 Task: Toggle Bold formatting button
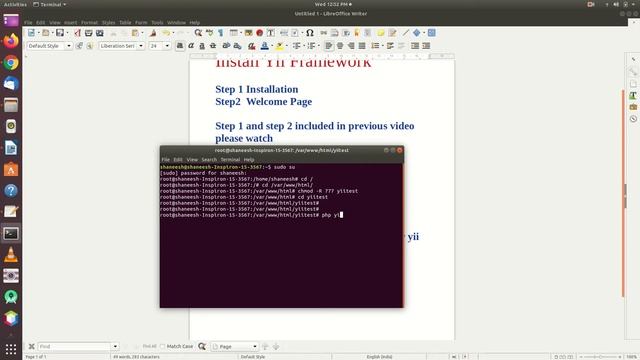pos(180,46)
